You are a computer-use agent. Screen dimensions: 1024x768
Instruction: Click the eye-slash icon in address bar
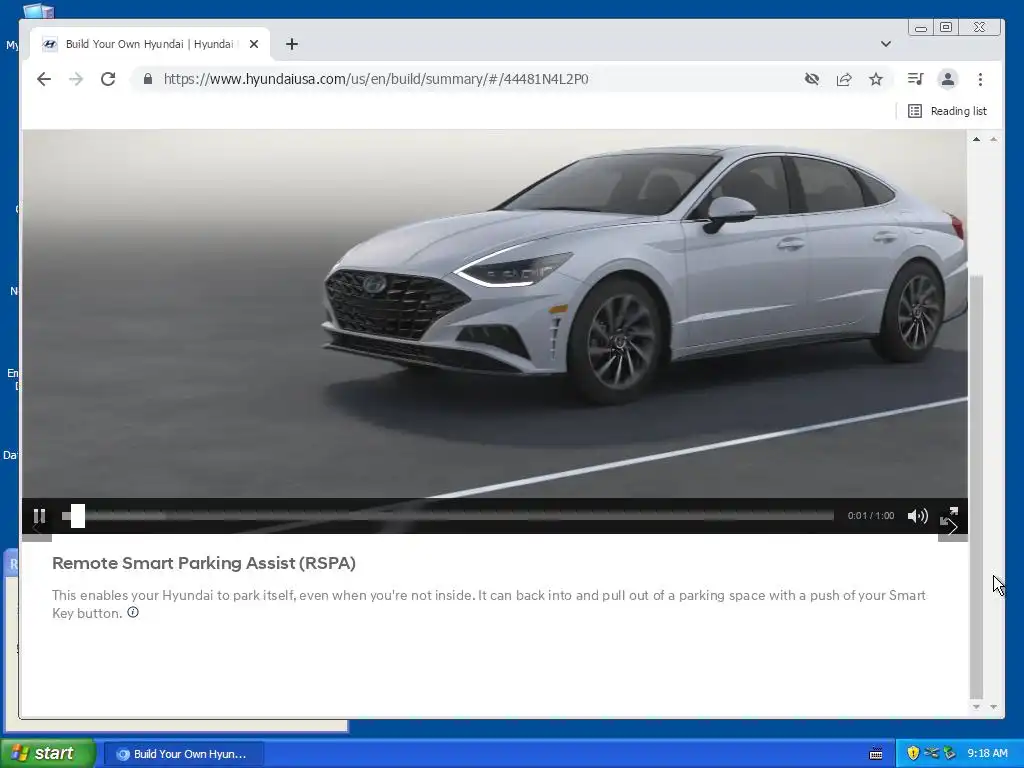(x=812, y=79)
